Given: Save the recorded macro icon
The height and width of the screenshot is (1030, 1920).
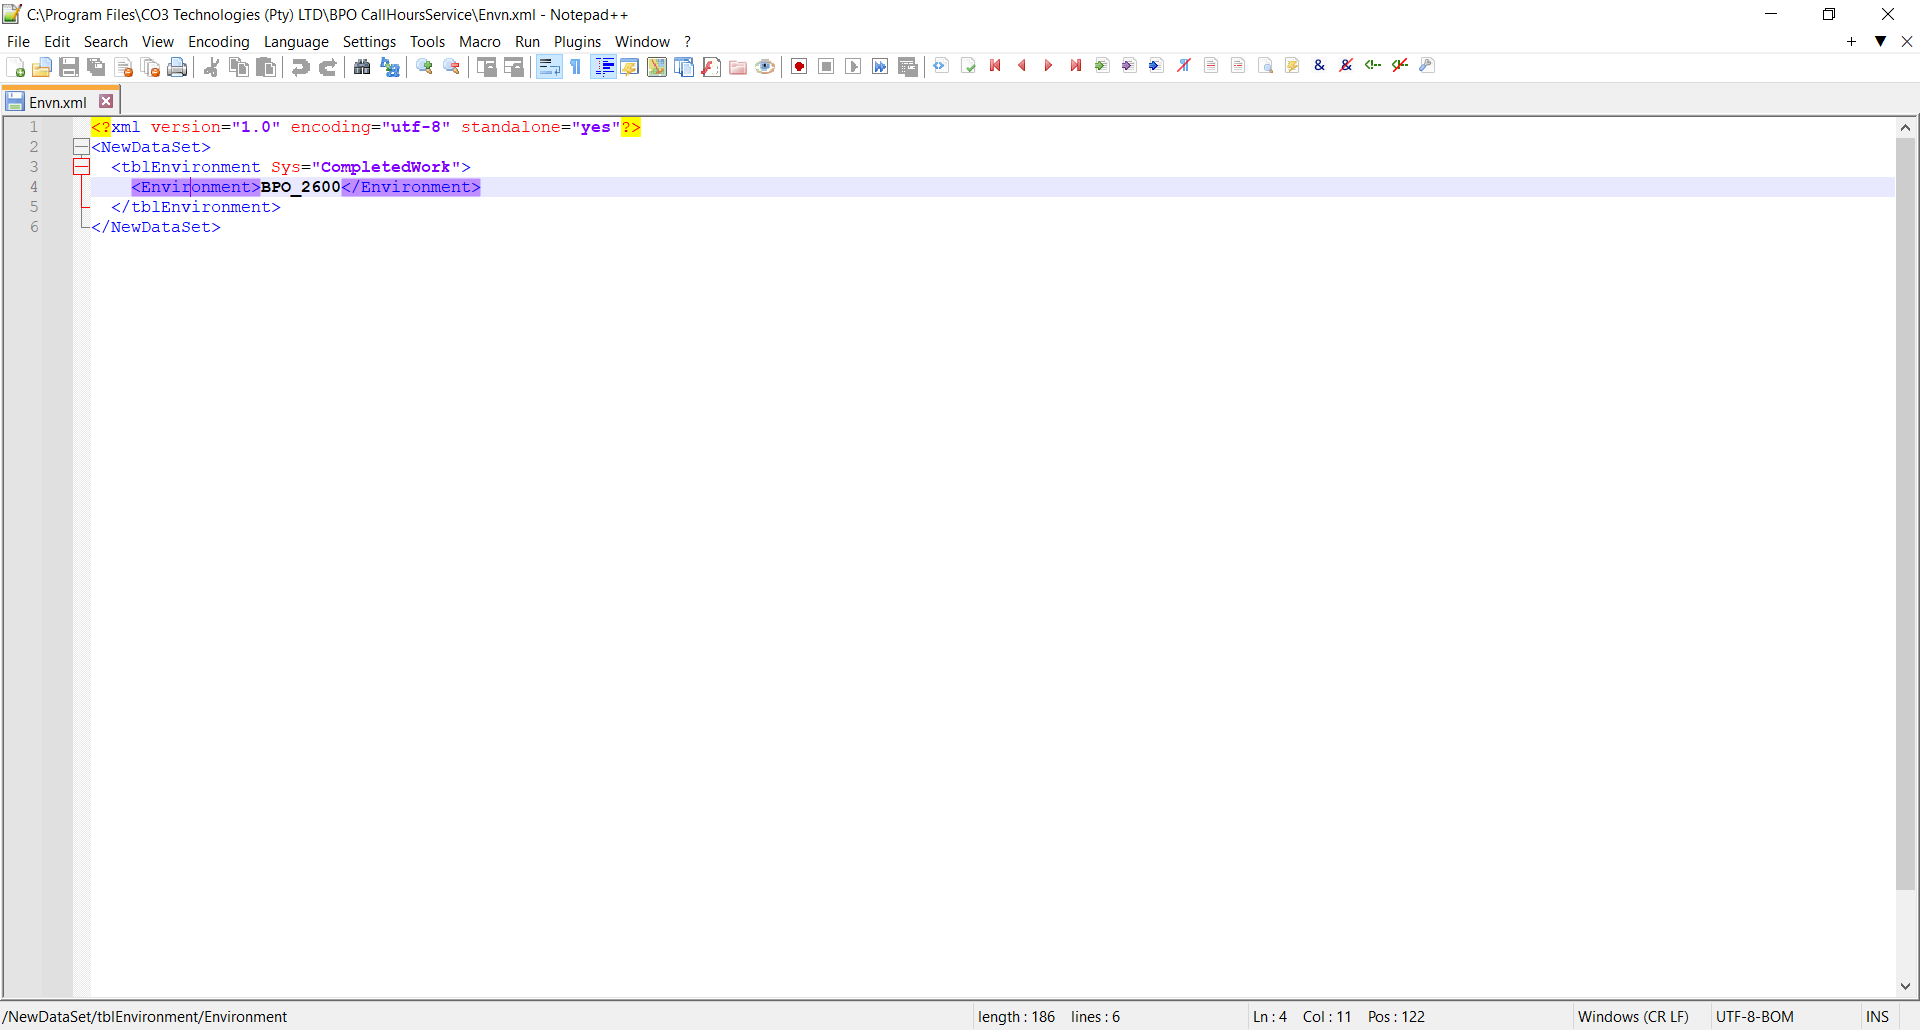Looking at the screenshot, I should 908,67.
